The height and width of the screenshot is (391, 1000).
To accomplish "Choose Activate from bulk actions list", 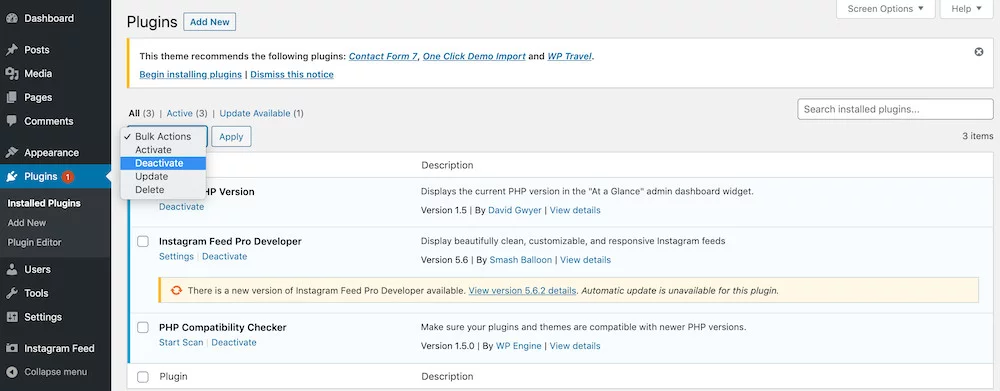I will pyautogui.click(x=163, y=150).
